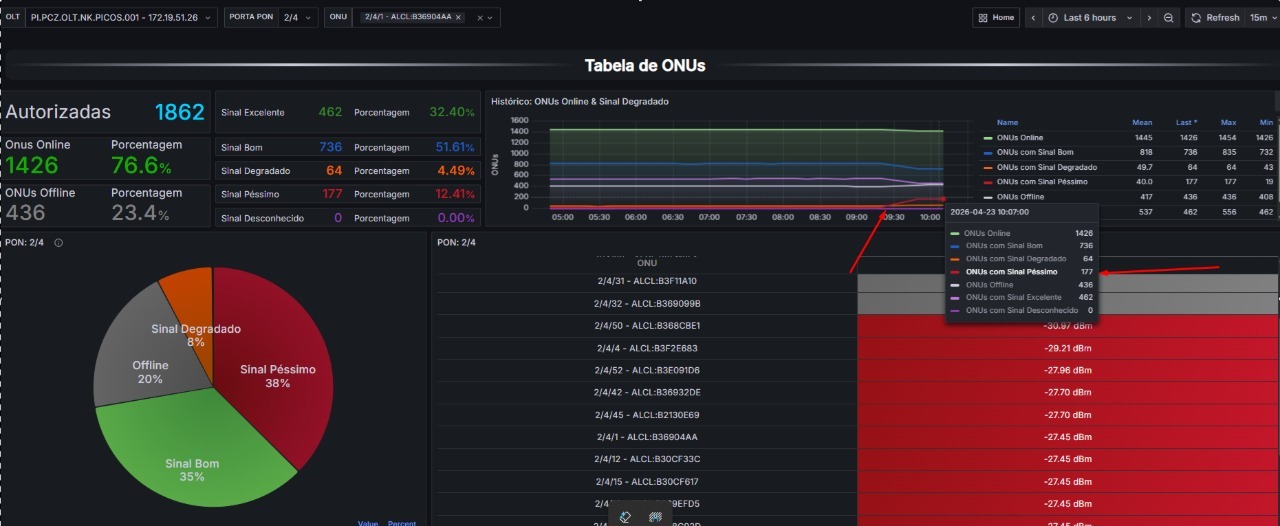Select table row 2/4/1 - ALCL:B36904AA
1280x526 pixels.
click(646, 437)
